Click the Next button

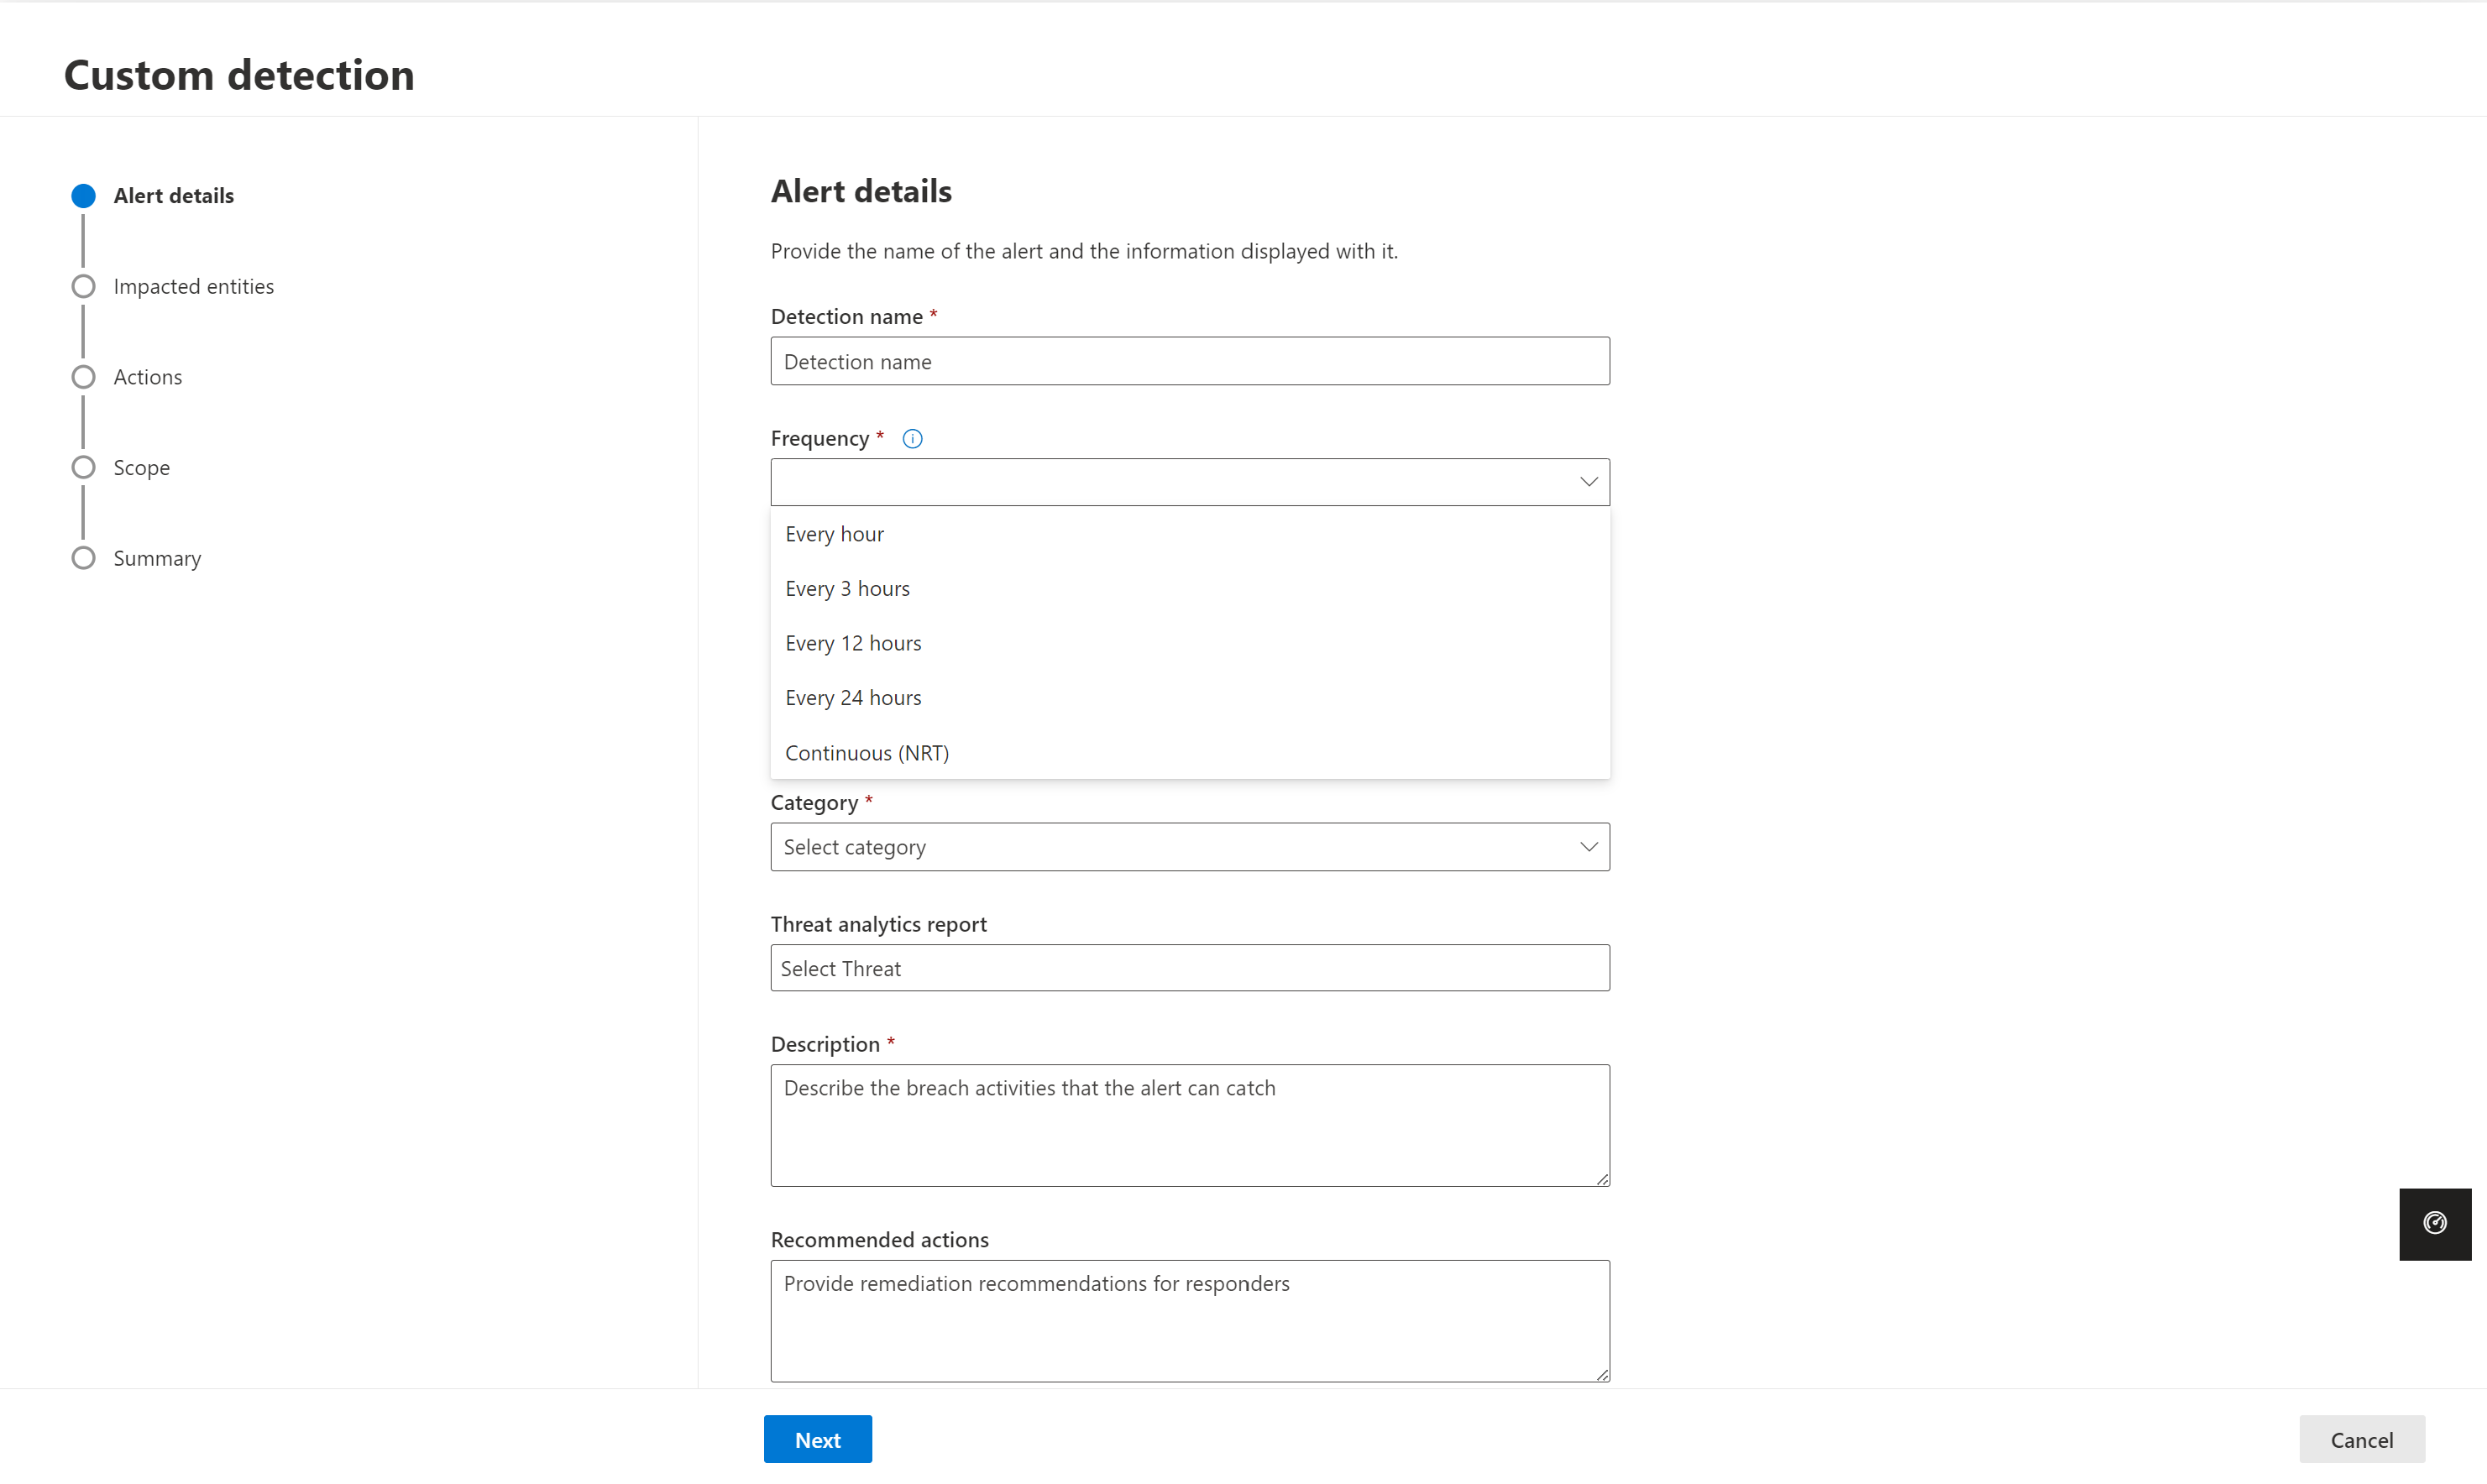point(817,1439)
